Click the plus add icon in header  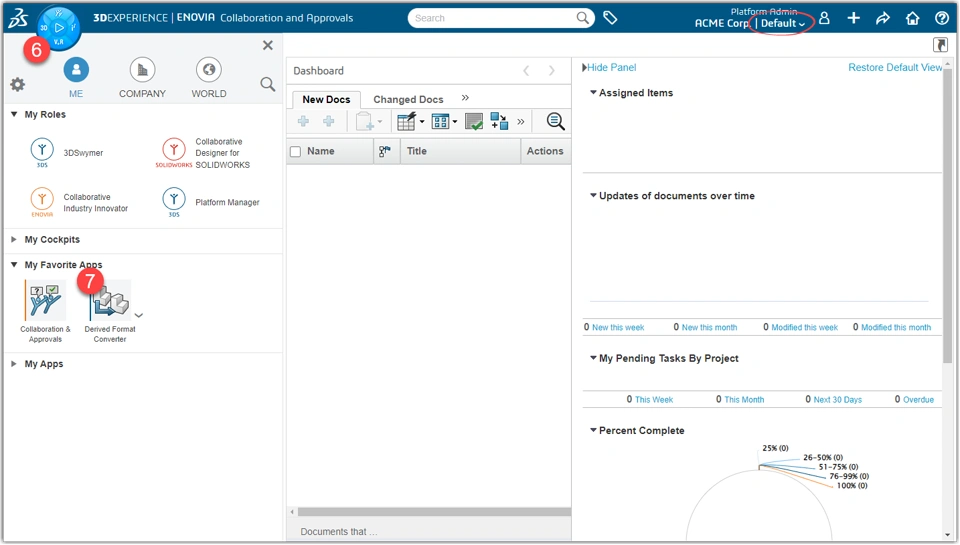853,18
